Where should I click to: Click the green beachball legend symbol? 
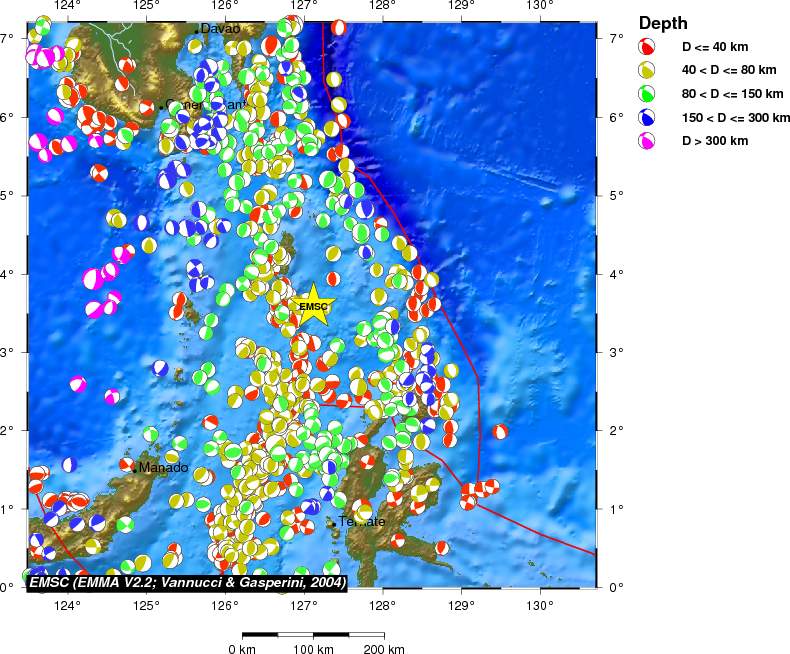click(646, 94)
